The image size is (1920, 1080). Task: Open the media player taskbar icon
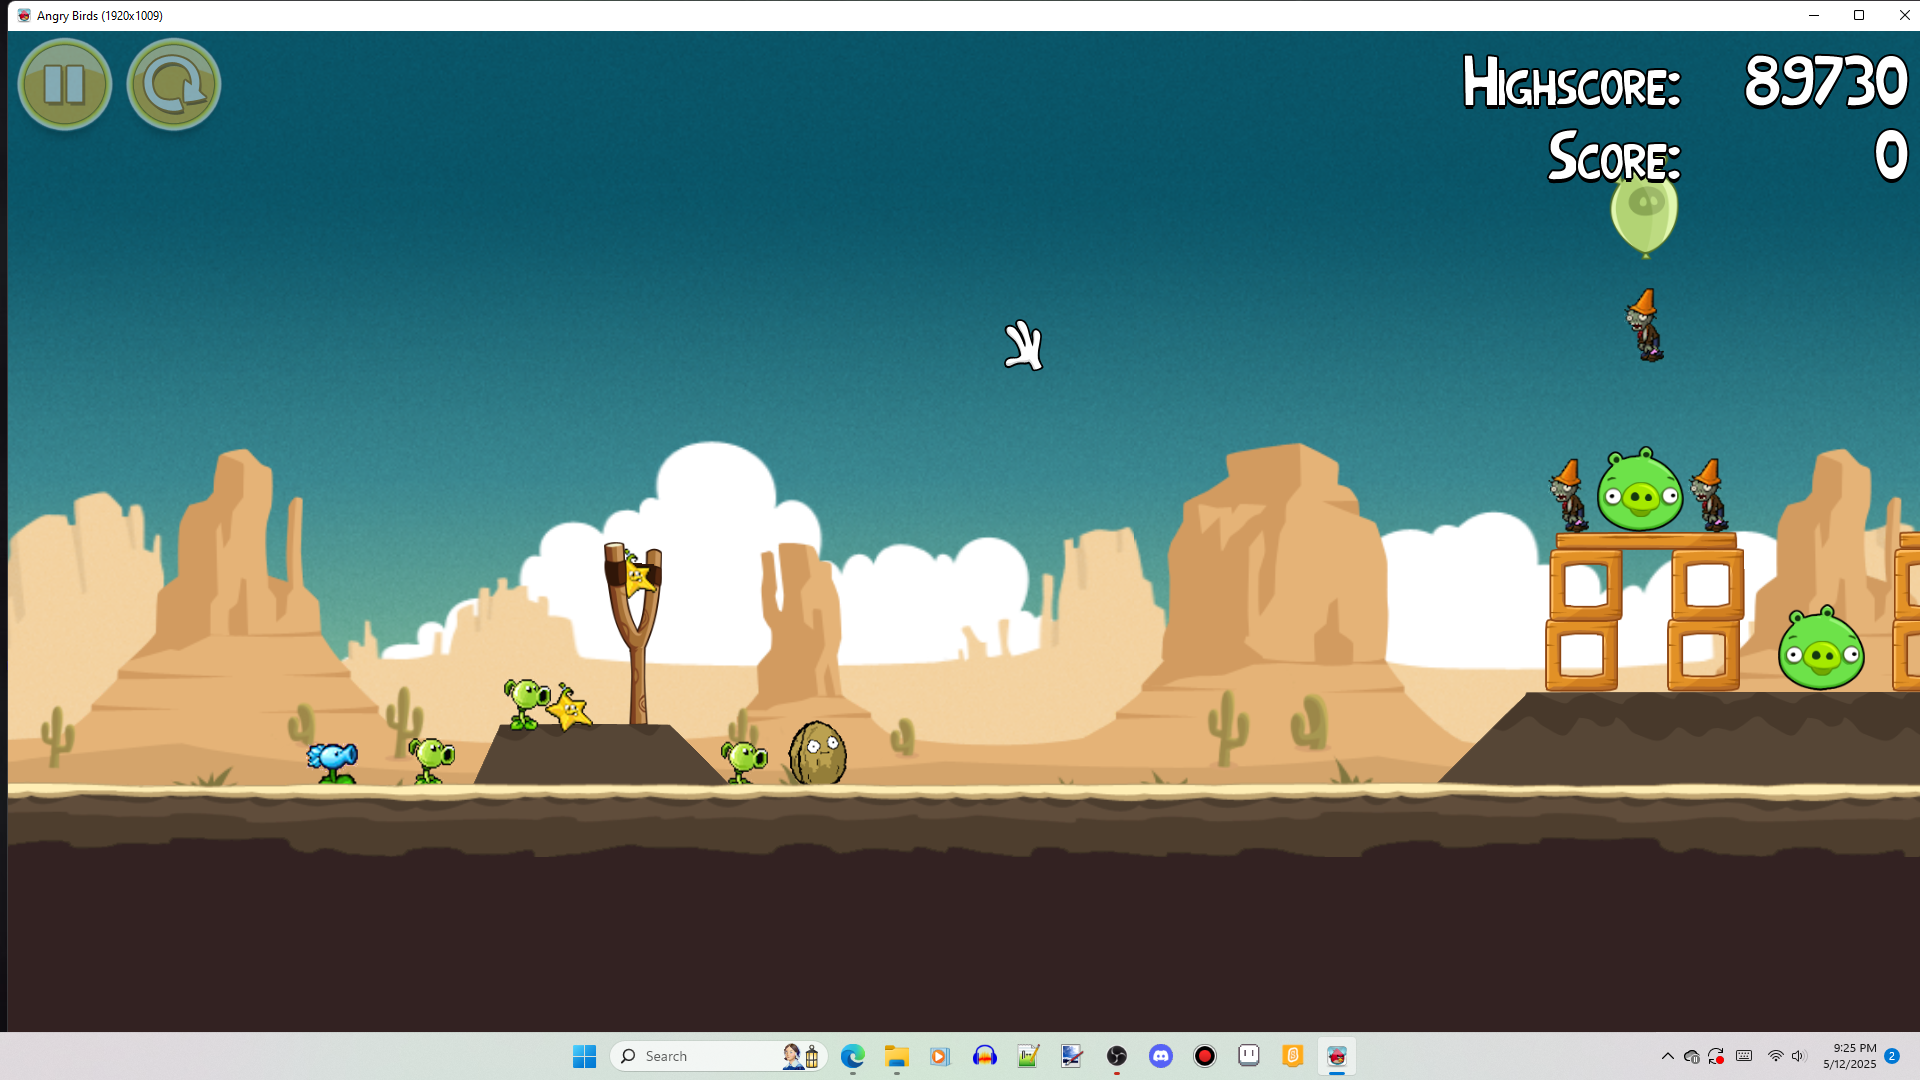pyautogui.click(x=939, y=1056)
